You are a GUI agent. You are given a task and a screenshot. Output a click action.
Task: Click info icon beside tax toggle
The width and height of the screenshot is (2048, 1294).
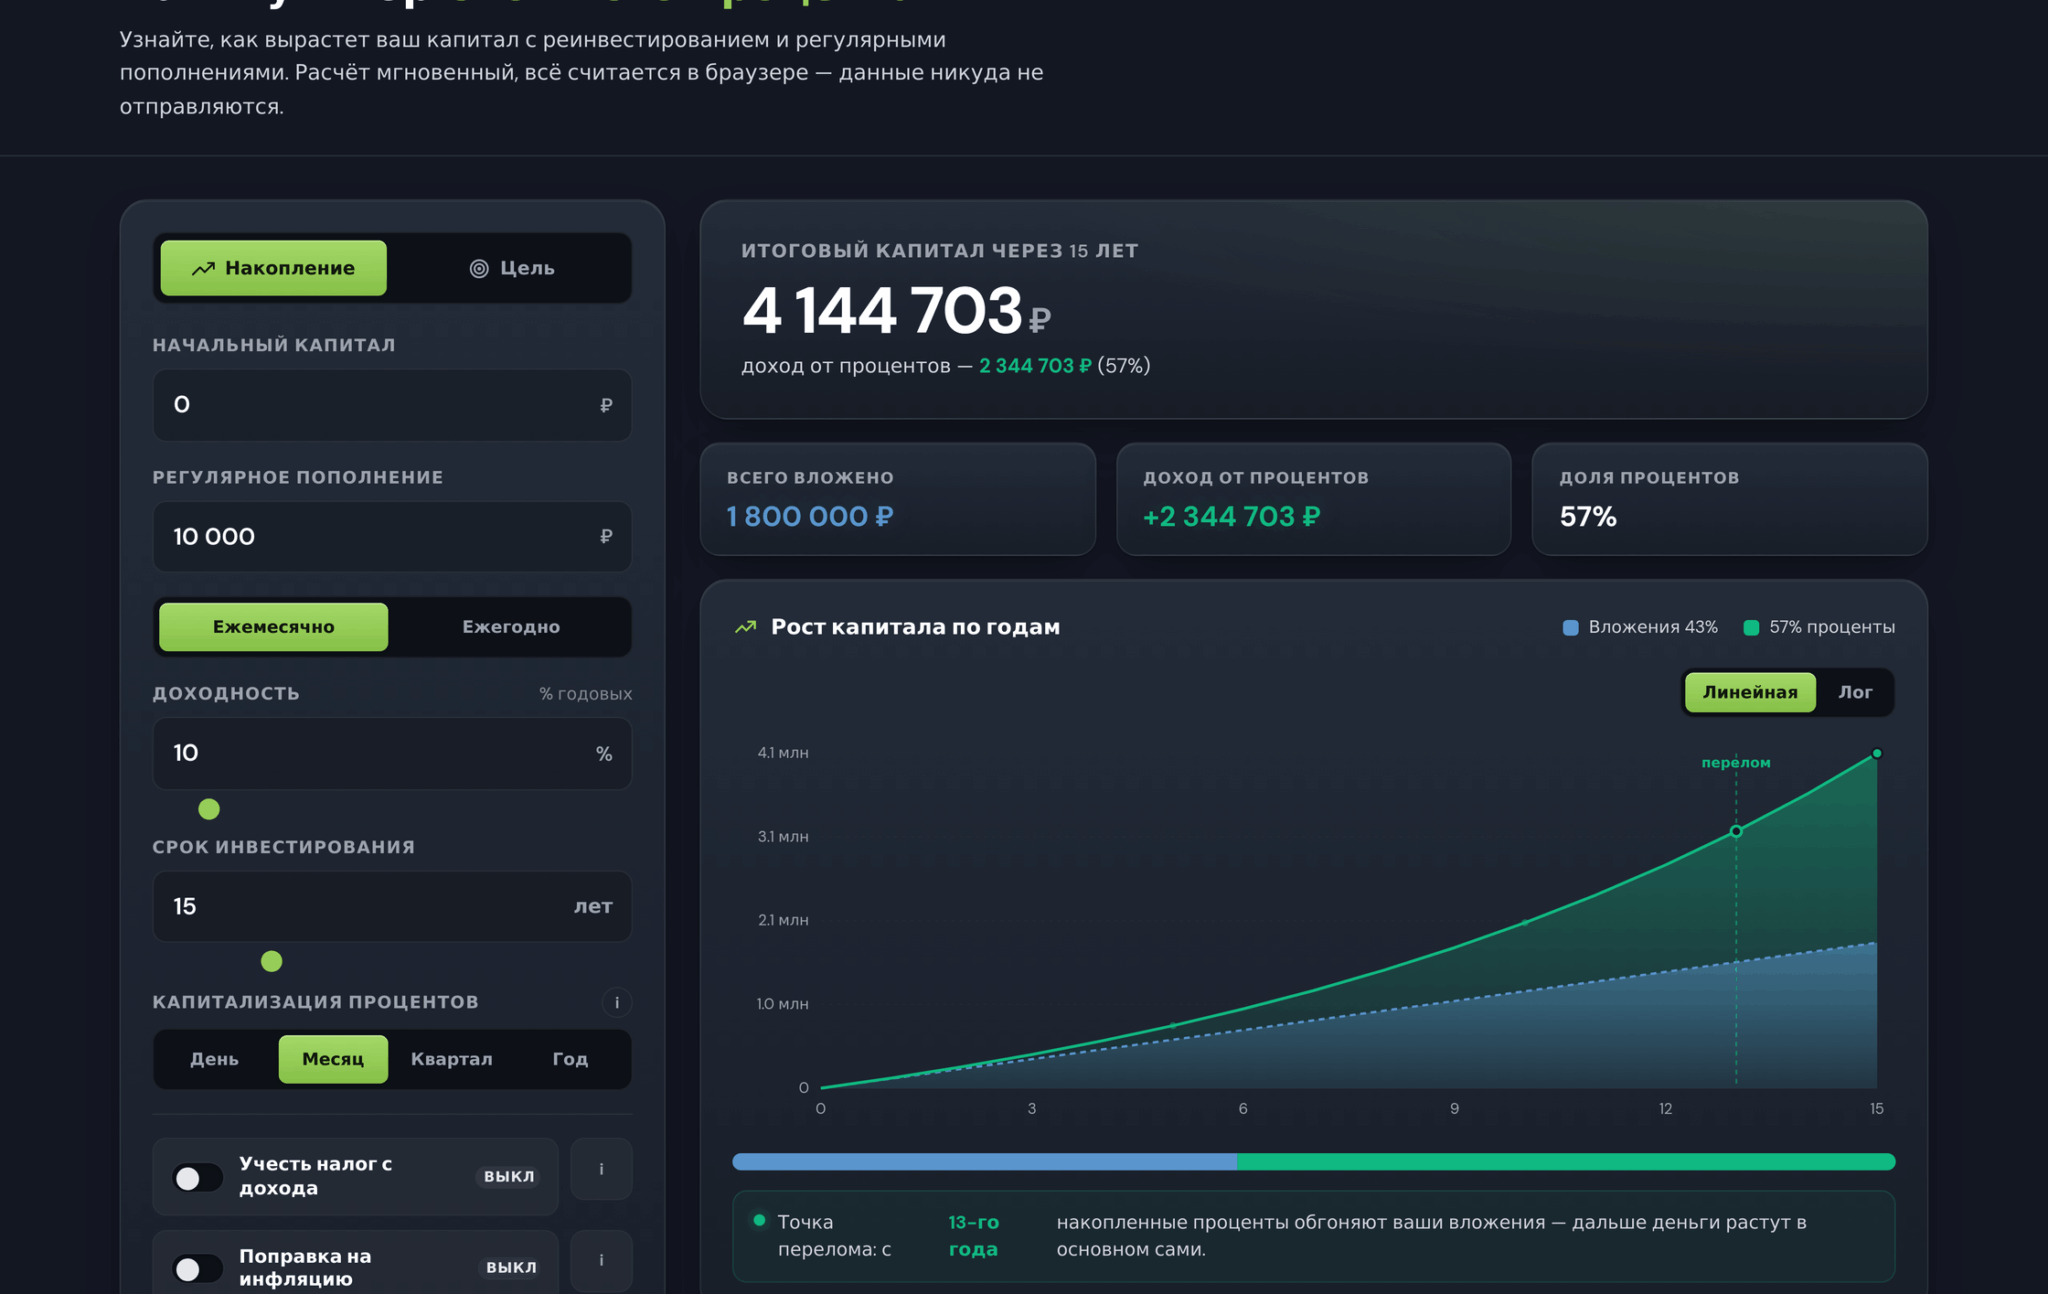pyautogui.click(x=601, y=1169)
